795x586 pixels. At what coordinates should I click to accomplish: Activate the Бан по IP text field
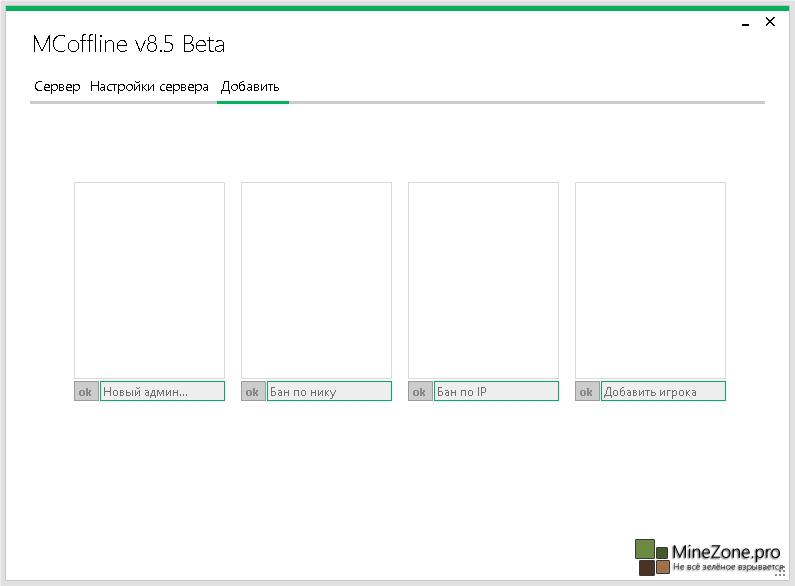496,392
